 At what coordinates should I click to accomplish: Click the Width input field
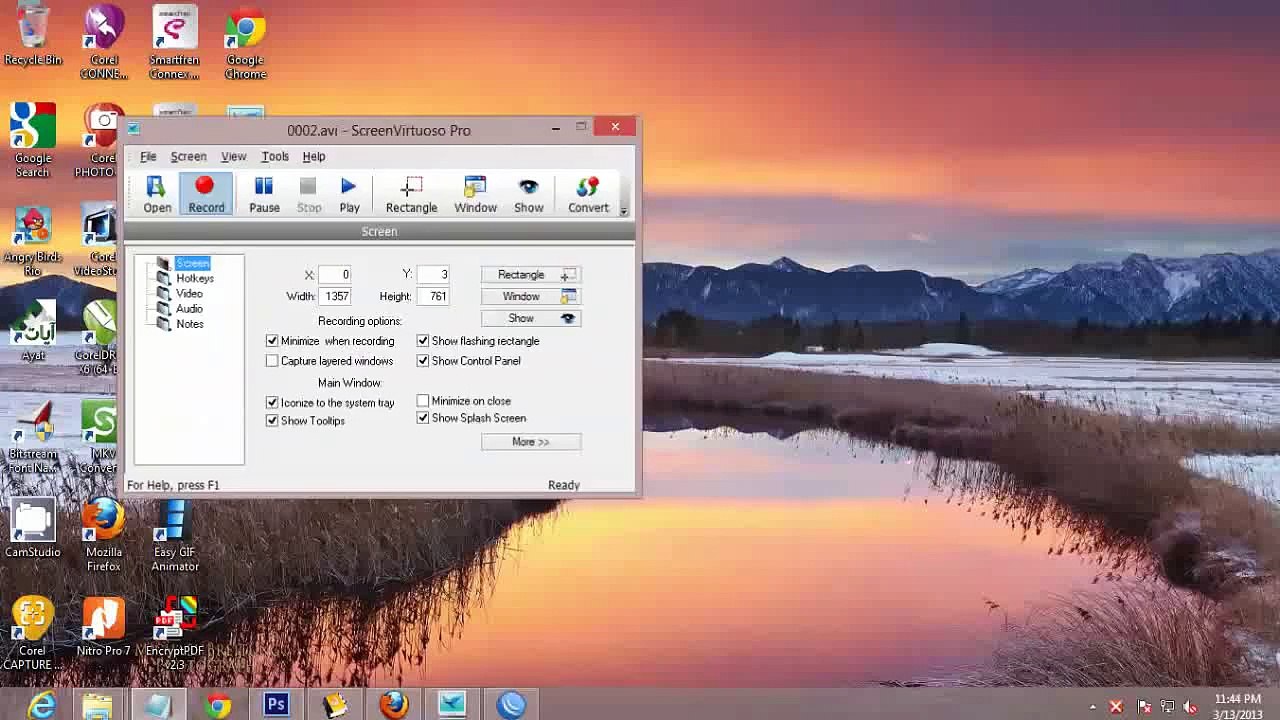[x=335, y=297]
